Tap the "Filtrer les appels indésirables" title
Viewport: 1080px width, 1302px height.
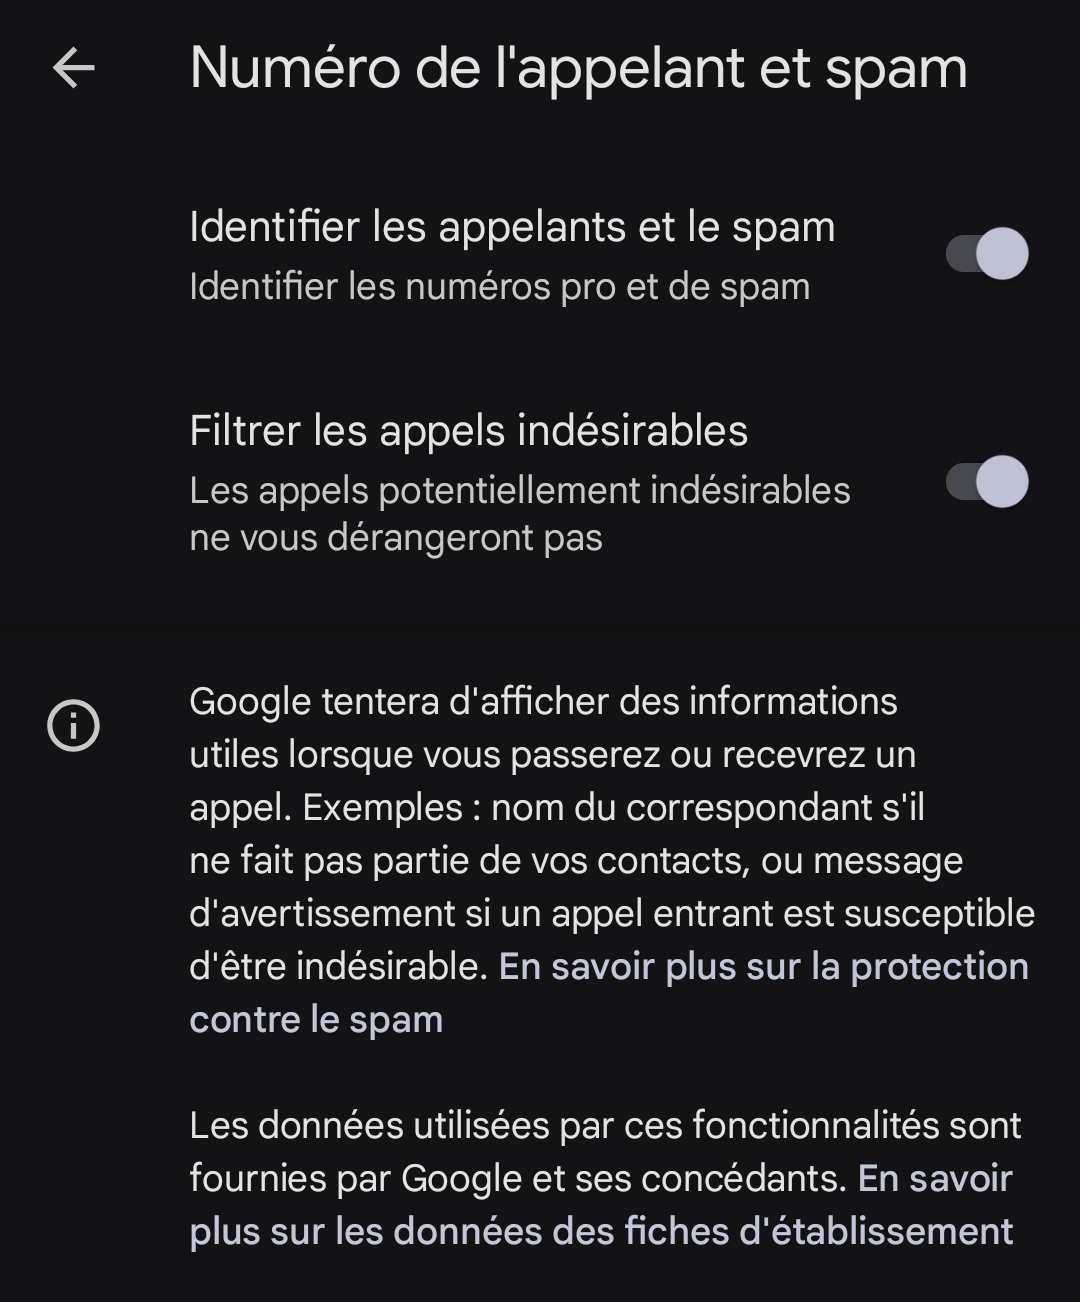[468, 431]
